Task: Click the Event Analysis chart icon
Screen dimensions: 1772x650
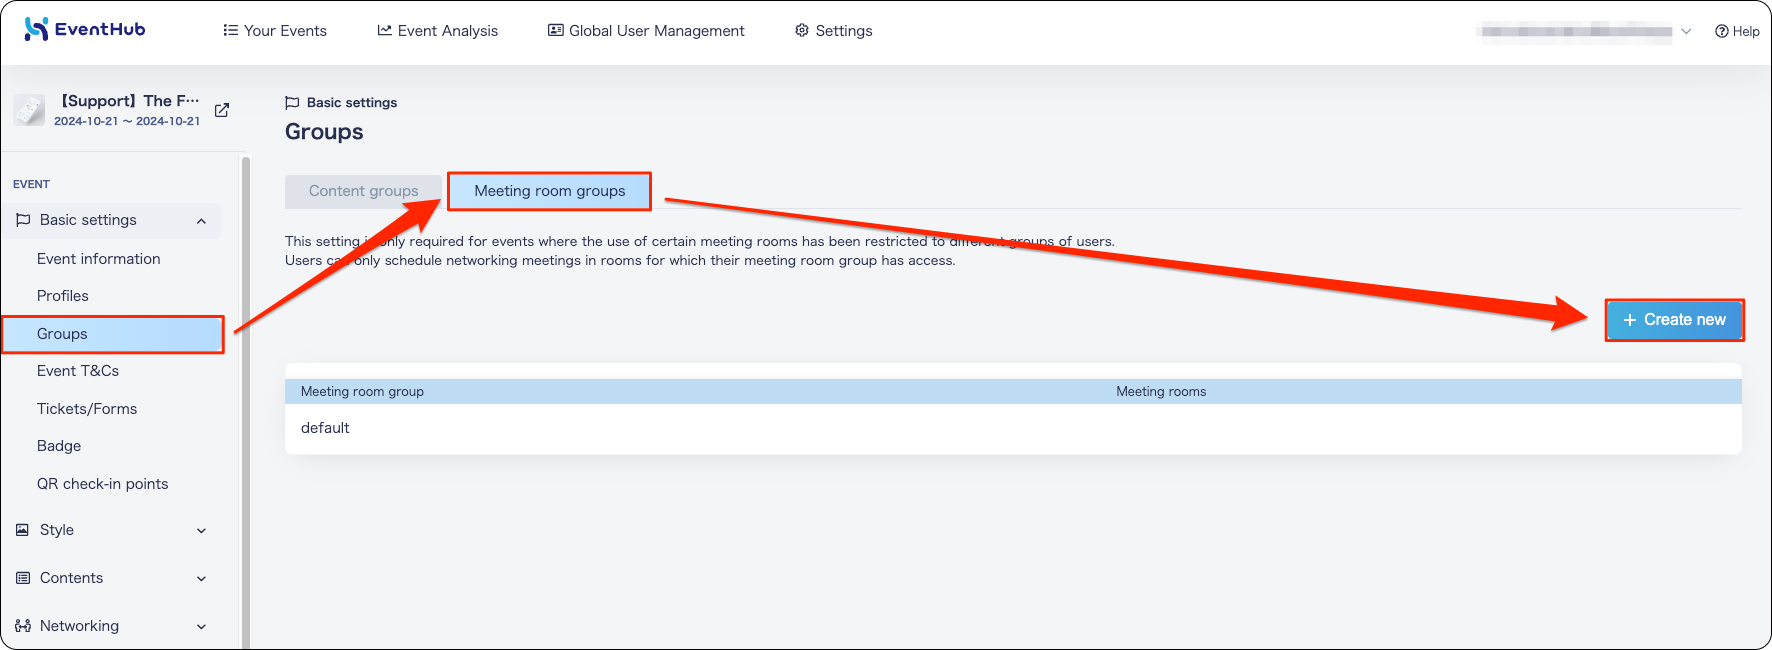Action: (384, 30)
